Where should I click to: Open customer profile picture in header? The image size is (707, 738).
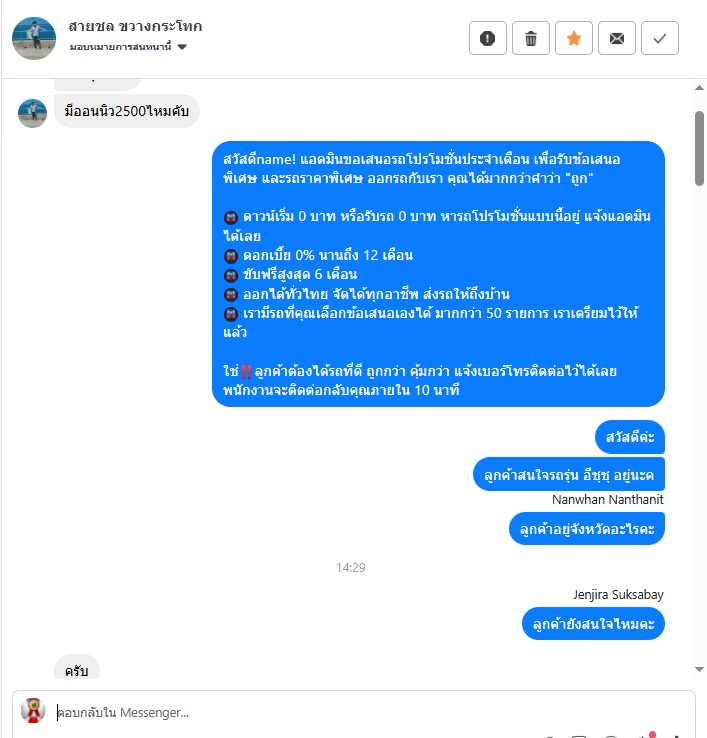(34, 39)
